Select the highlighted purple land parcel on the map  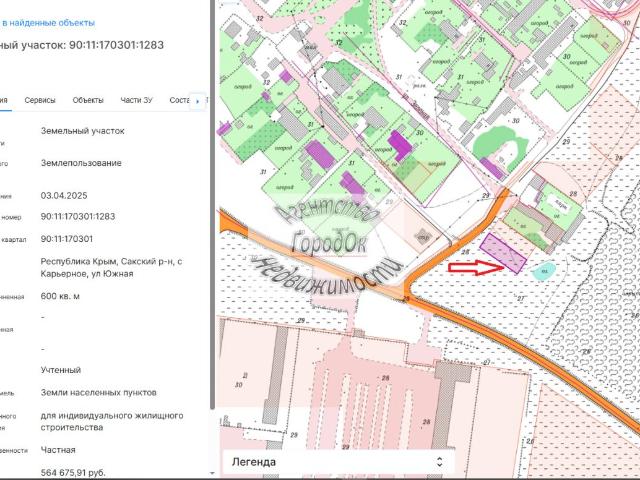[502, 253]
